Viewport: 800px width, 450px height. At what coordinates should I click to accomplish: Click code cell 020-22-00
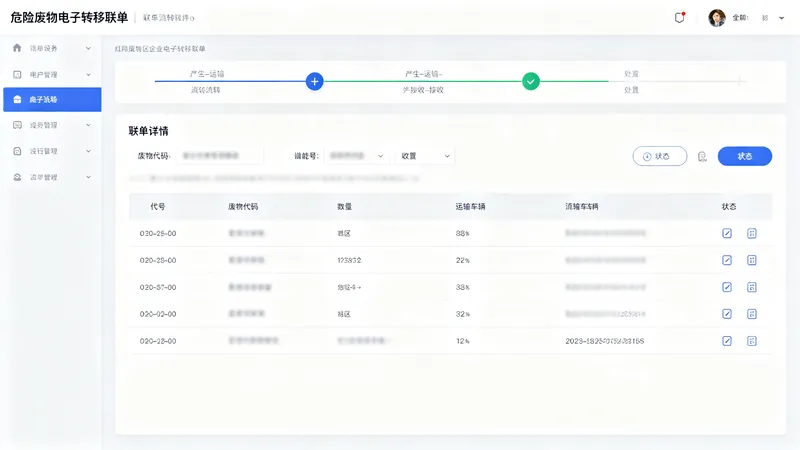[x=158, y=341]
